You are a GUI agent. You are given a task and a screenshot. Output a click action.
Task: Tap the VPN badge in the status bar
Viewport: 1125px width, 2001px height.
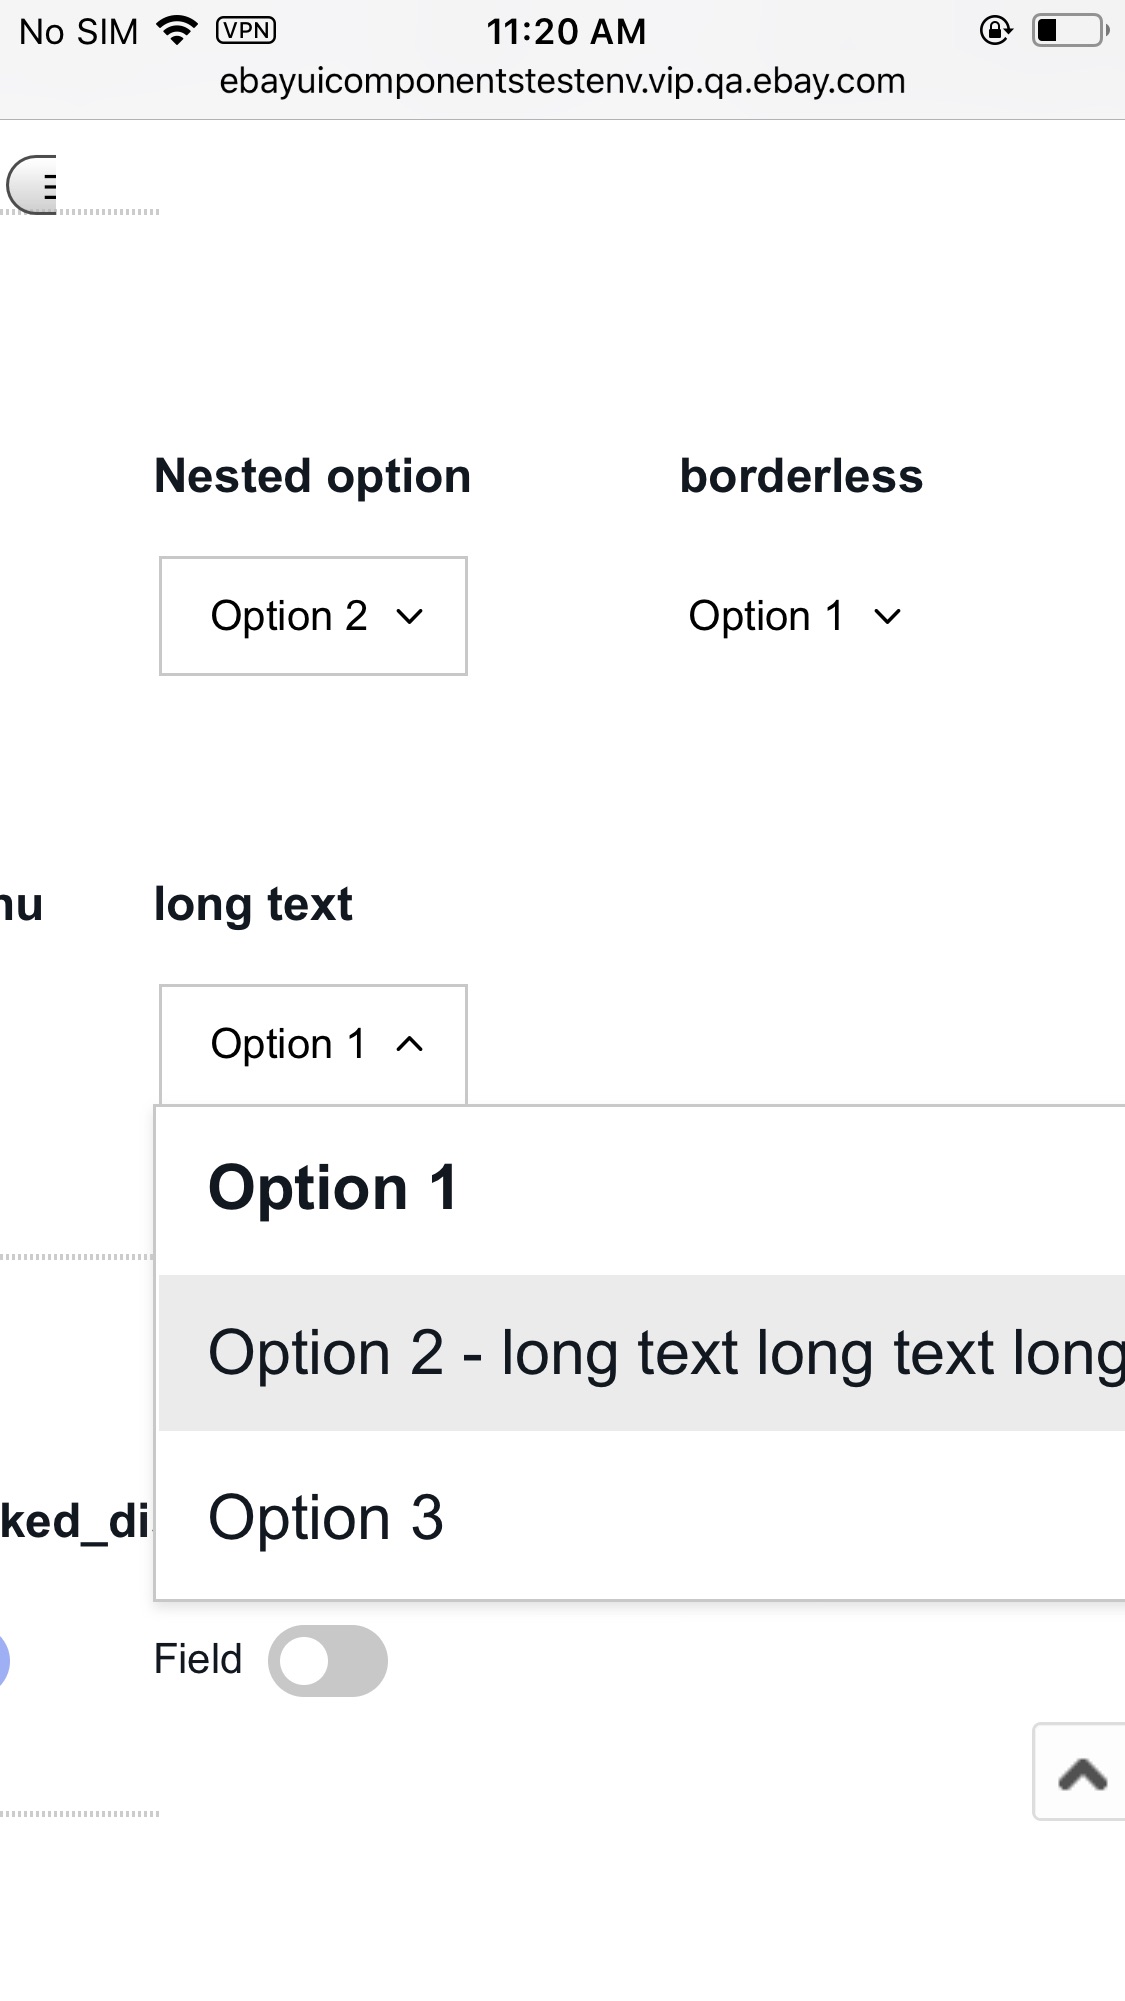pyautogui.click(x=246, y=30)
